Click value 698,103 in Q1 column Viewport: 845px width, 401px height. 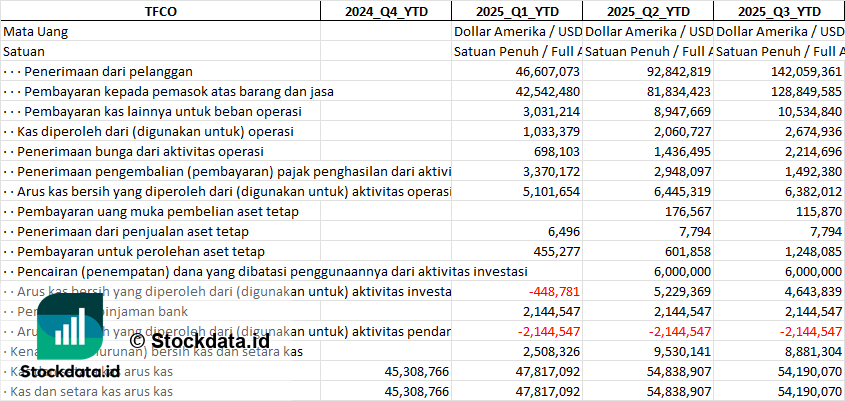(556, 151)
